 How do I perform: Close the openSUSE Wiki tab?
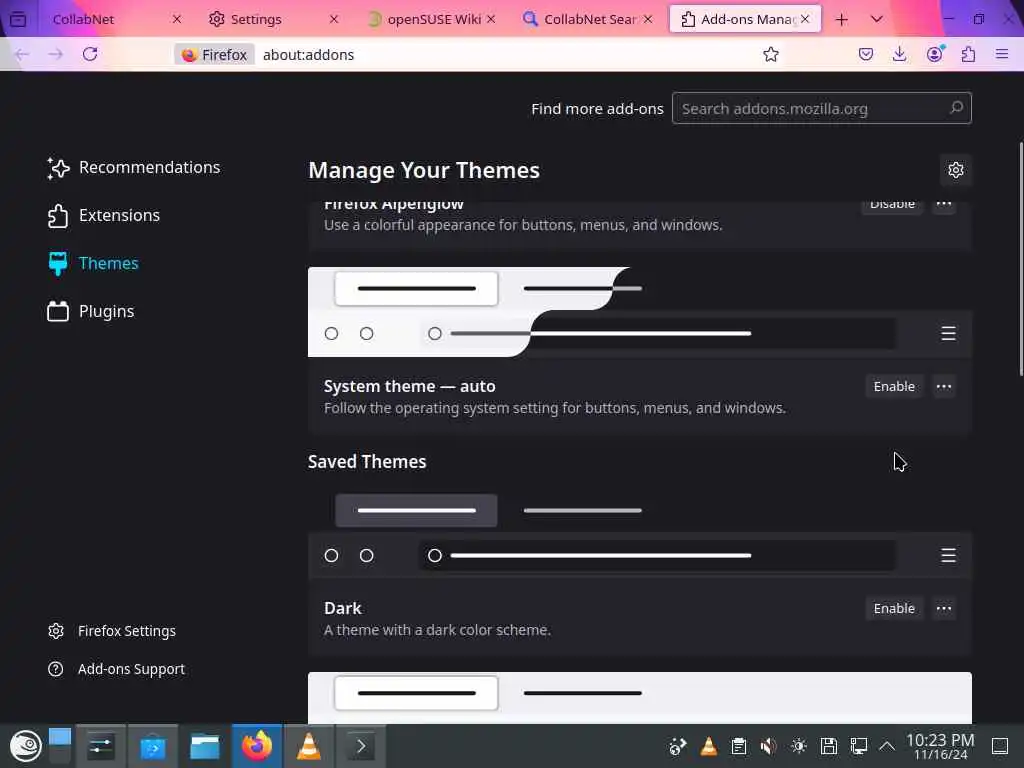491,19
